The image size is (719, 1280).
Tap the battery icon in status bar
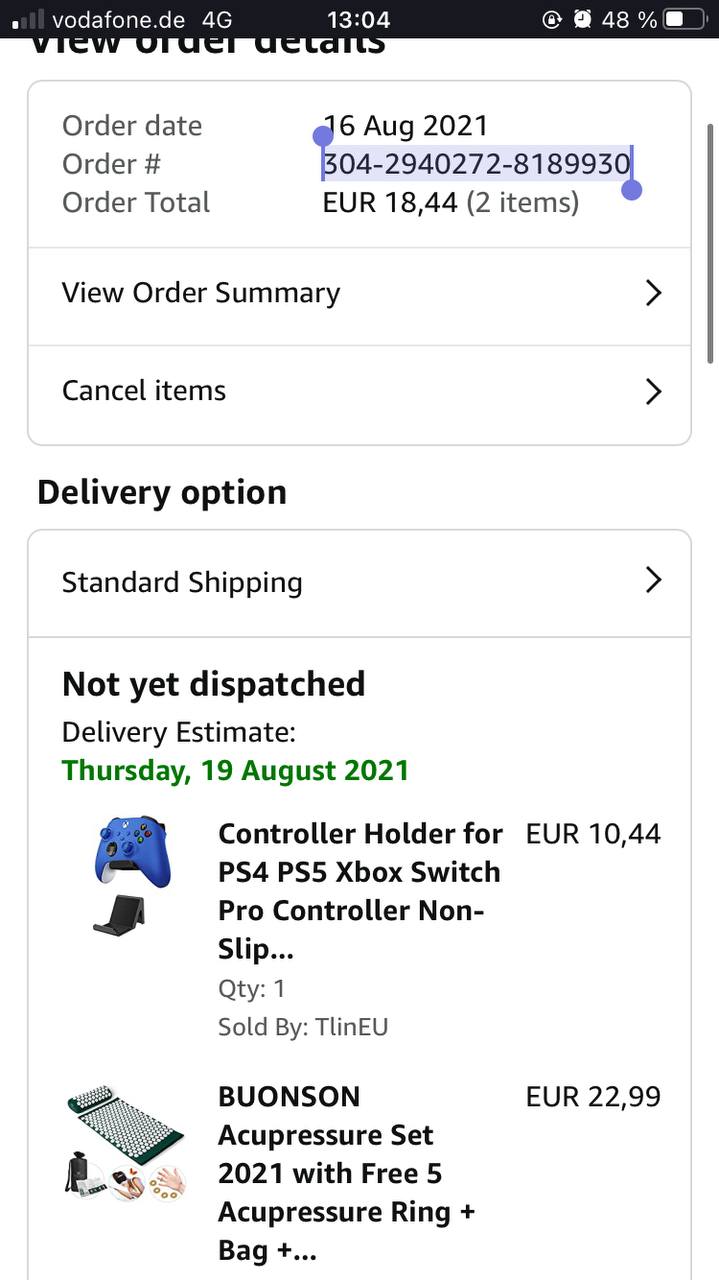click(685, 19)
